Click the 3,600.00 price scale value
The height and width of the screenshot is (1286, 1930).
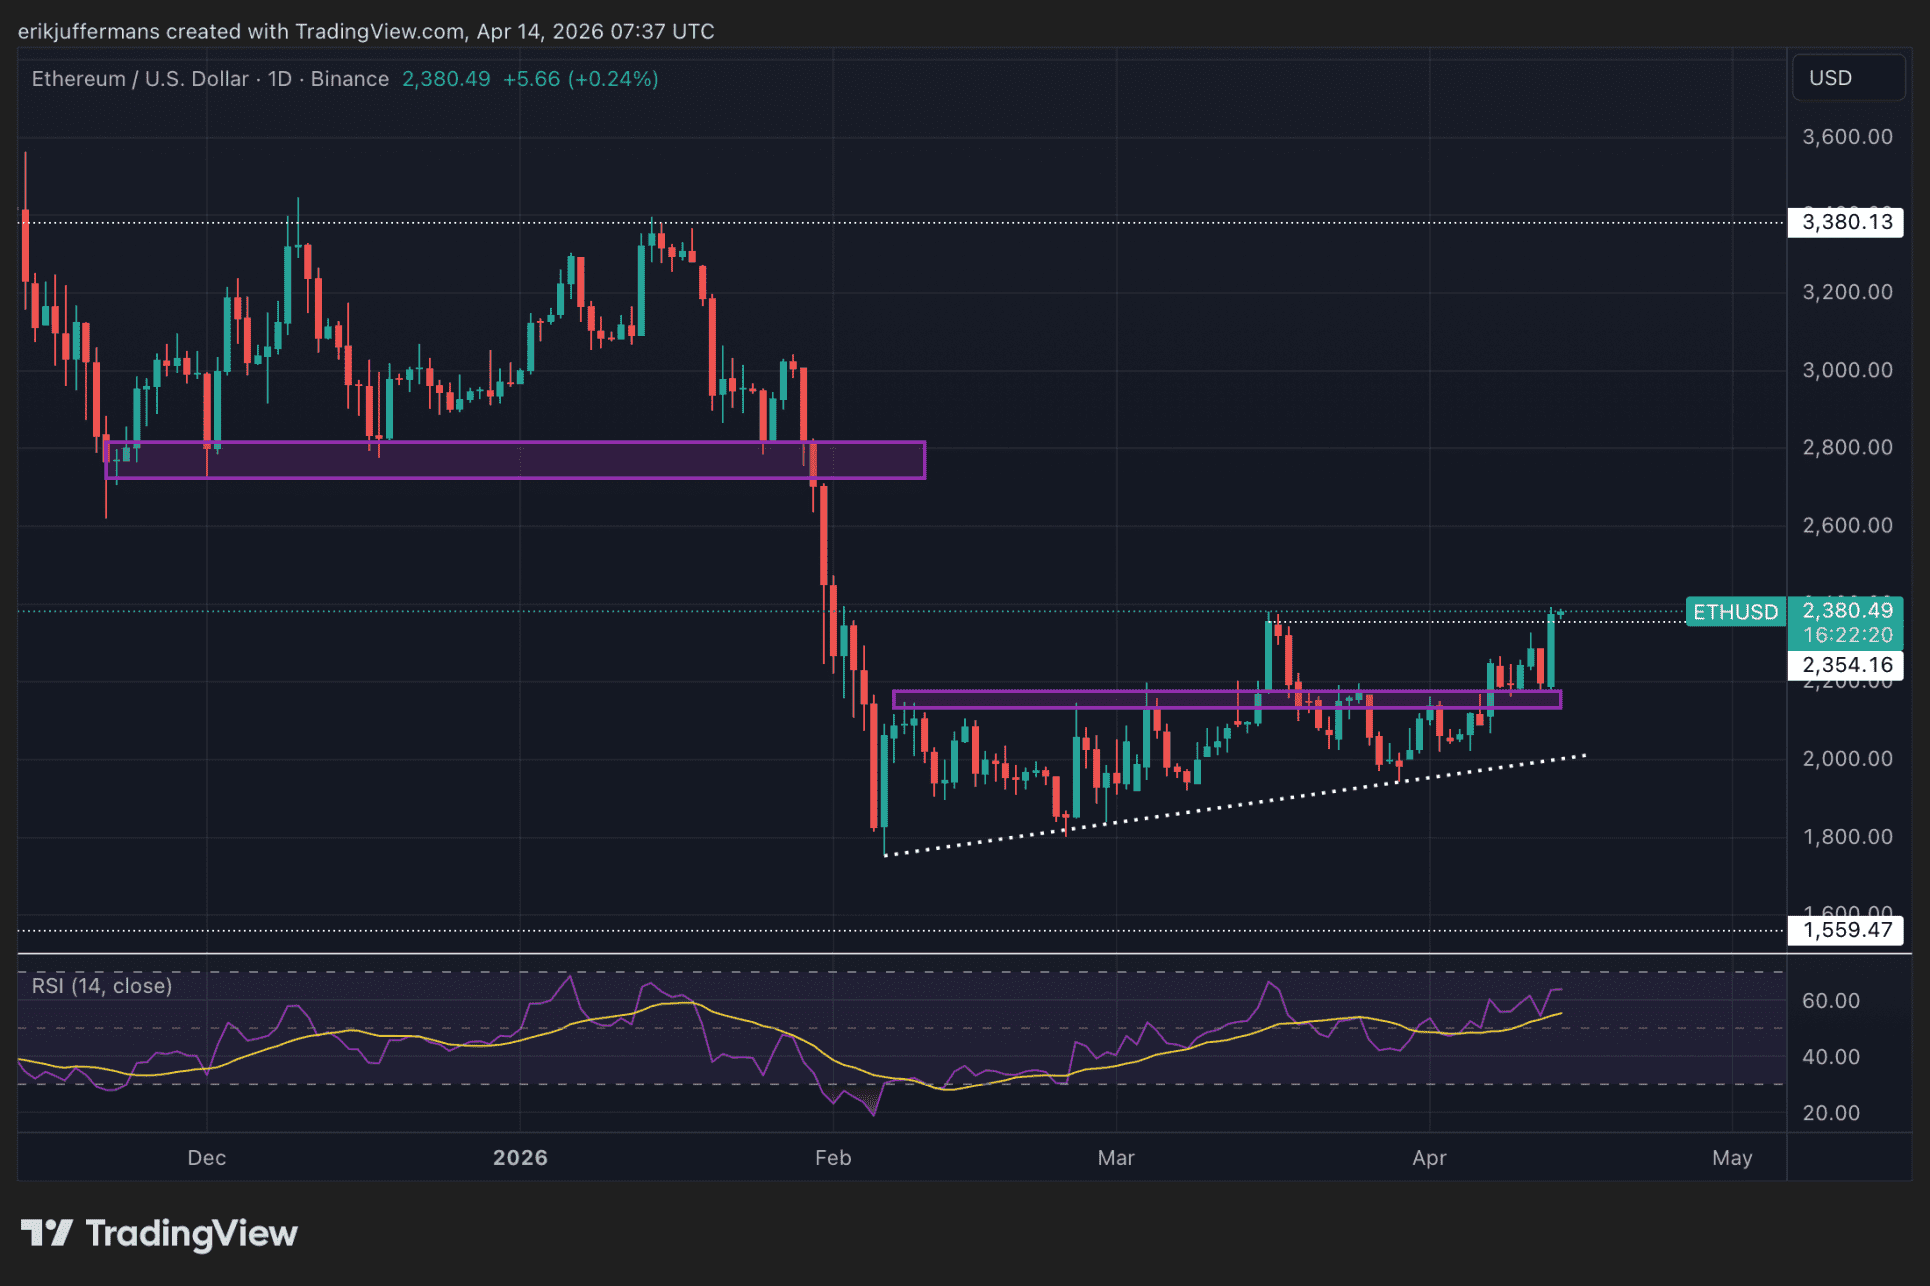click(x=1846, y=137)
